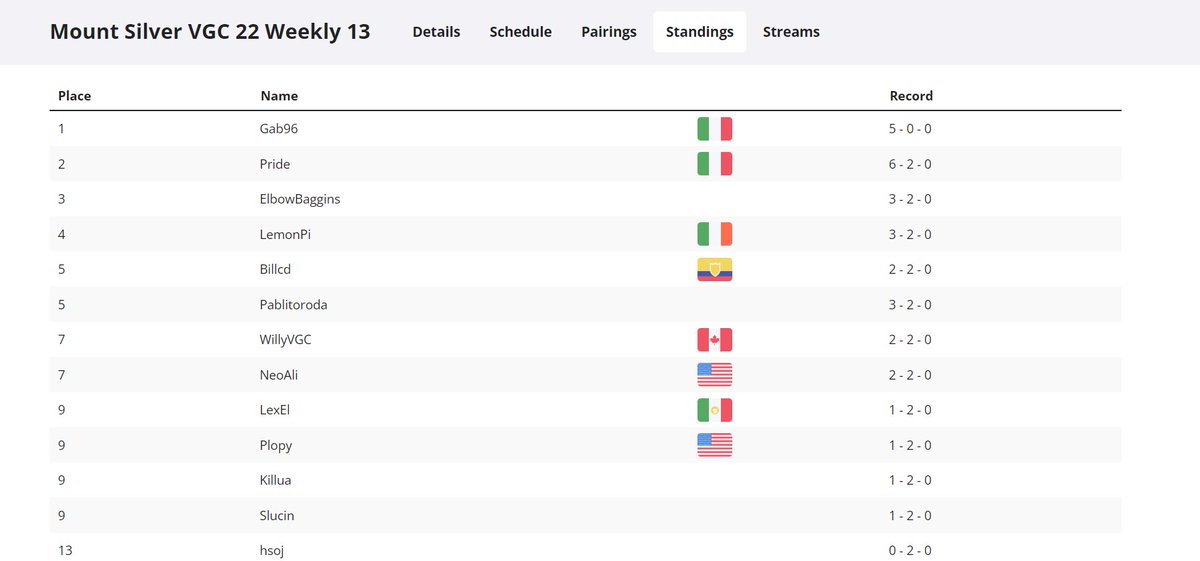Click the Name column header
Screen dimensions: 1200x561
point(279,96)
